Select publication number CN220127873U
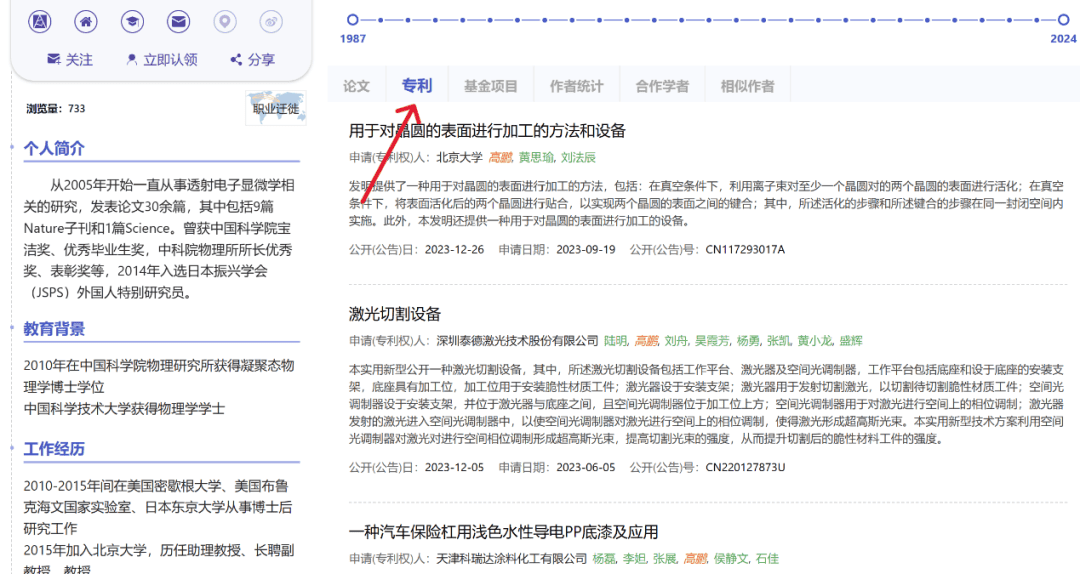This screenshot has width=1080, height=574. tap(745, 467)
